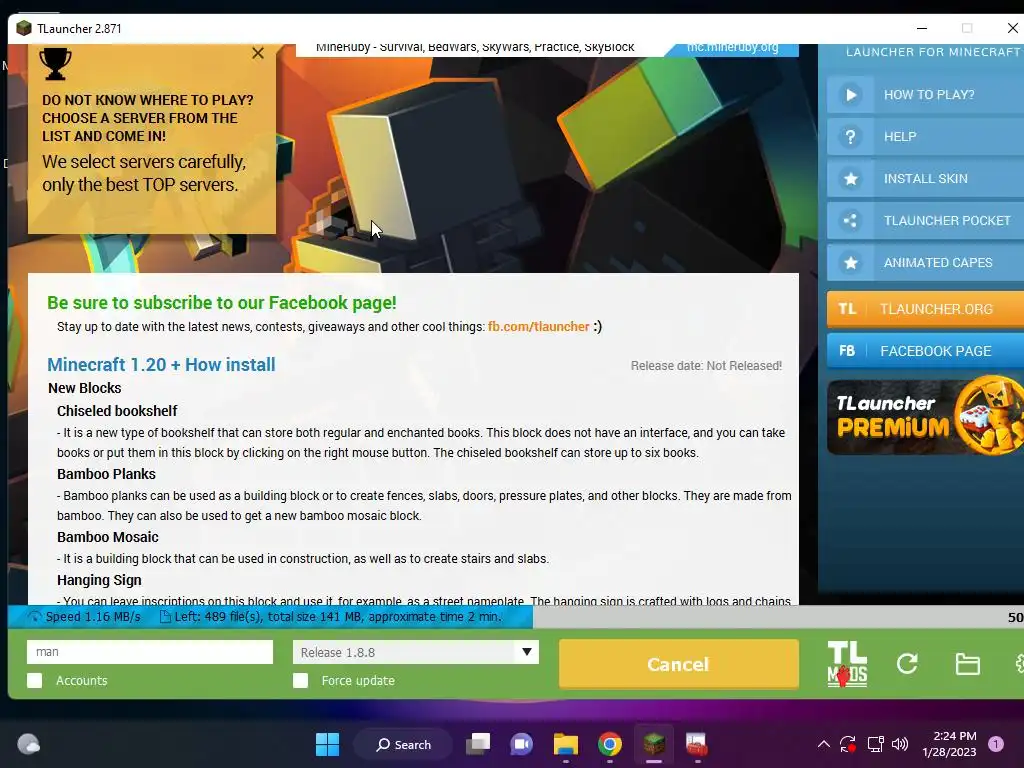This screenshot has height=768, width=1024.
Task: Click the New Blocks heading
Action: click(x=85, y=388)
